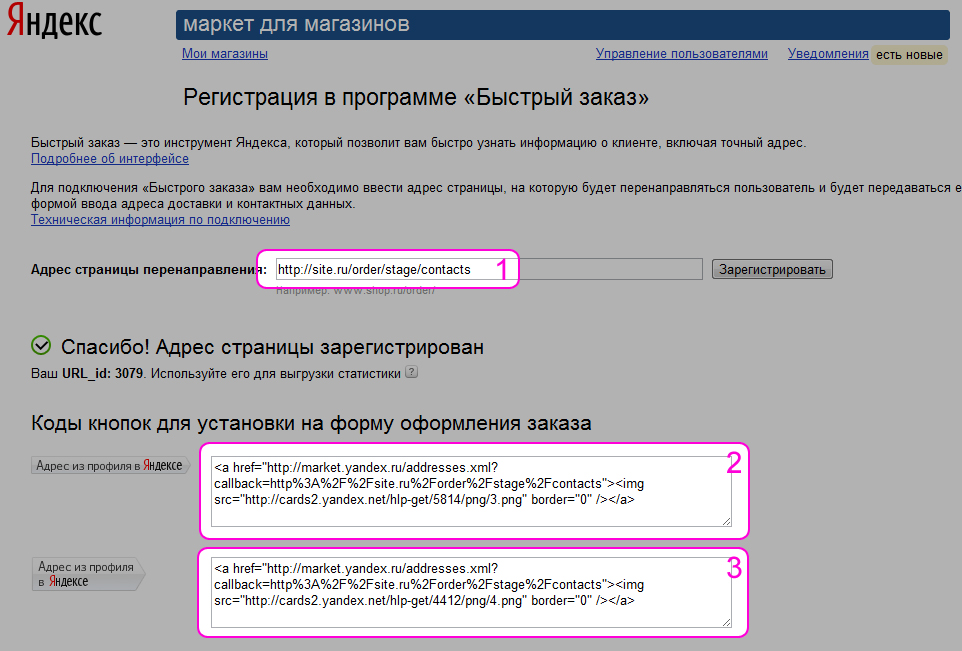The height and width of the screenshot is (651, 962).
Task: Open the Уведомления link
Action: 828,54
